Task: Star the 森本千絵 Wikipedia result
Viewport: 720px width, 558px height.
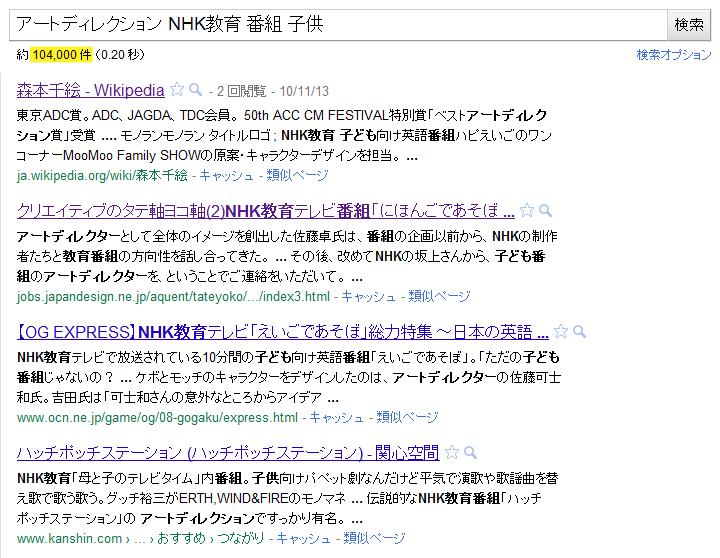Action: tap(177, 90)
